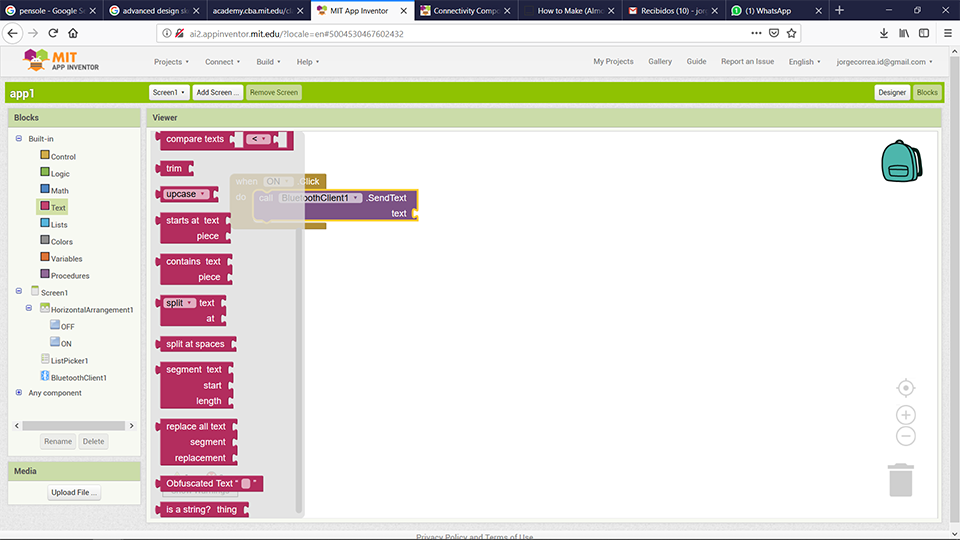
Task: Open the Projects menu
Action: 171,62
